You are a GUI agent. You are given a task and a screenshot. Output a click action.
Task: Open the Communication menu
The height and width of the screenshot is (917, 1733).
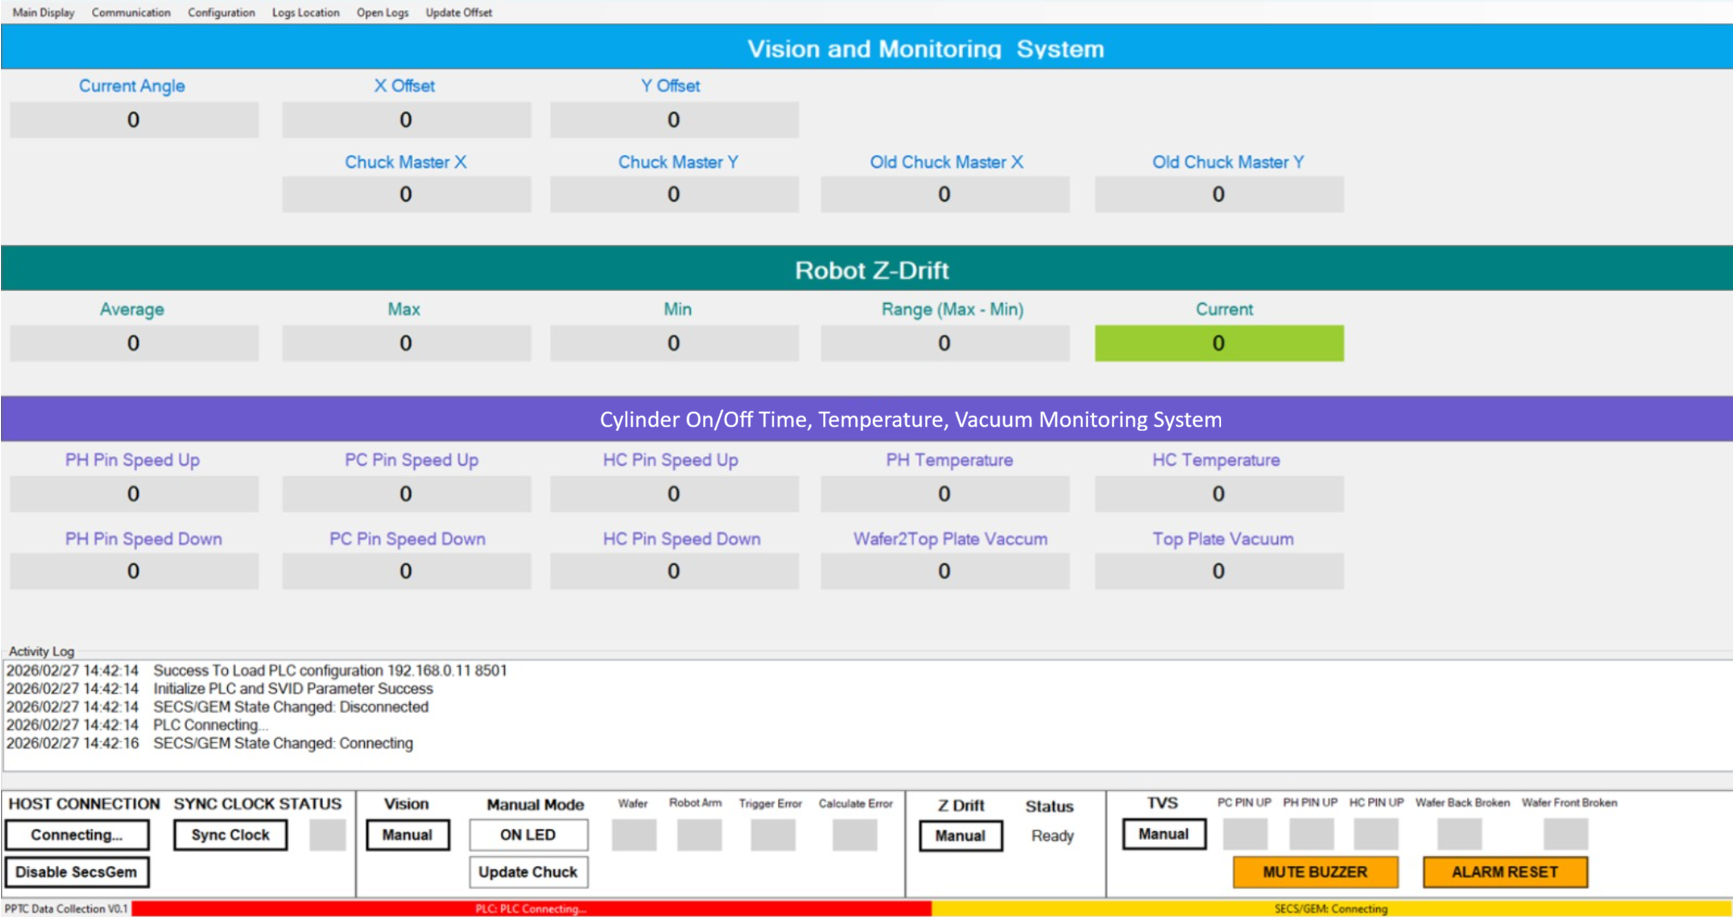coord(131,13)
